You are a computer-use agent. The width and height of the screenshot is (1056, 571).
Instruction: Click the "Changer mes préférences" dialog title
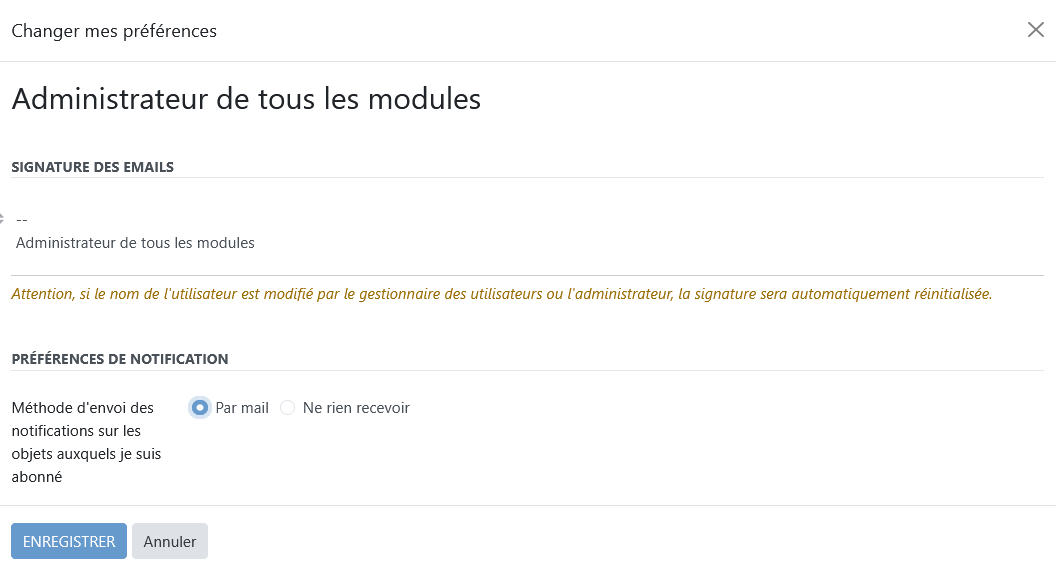114,31
